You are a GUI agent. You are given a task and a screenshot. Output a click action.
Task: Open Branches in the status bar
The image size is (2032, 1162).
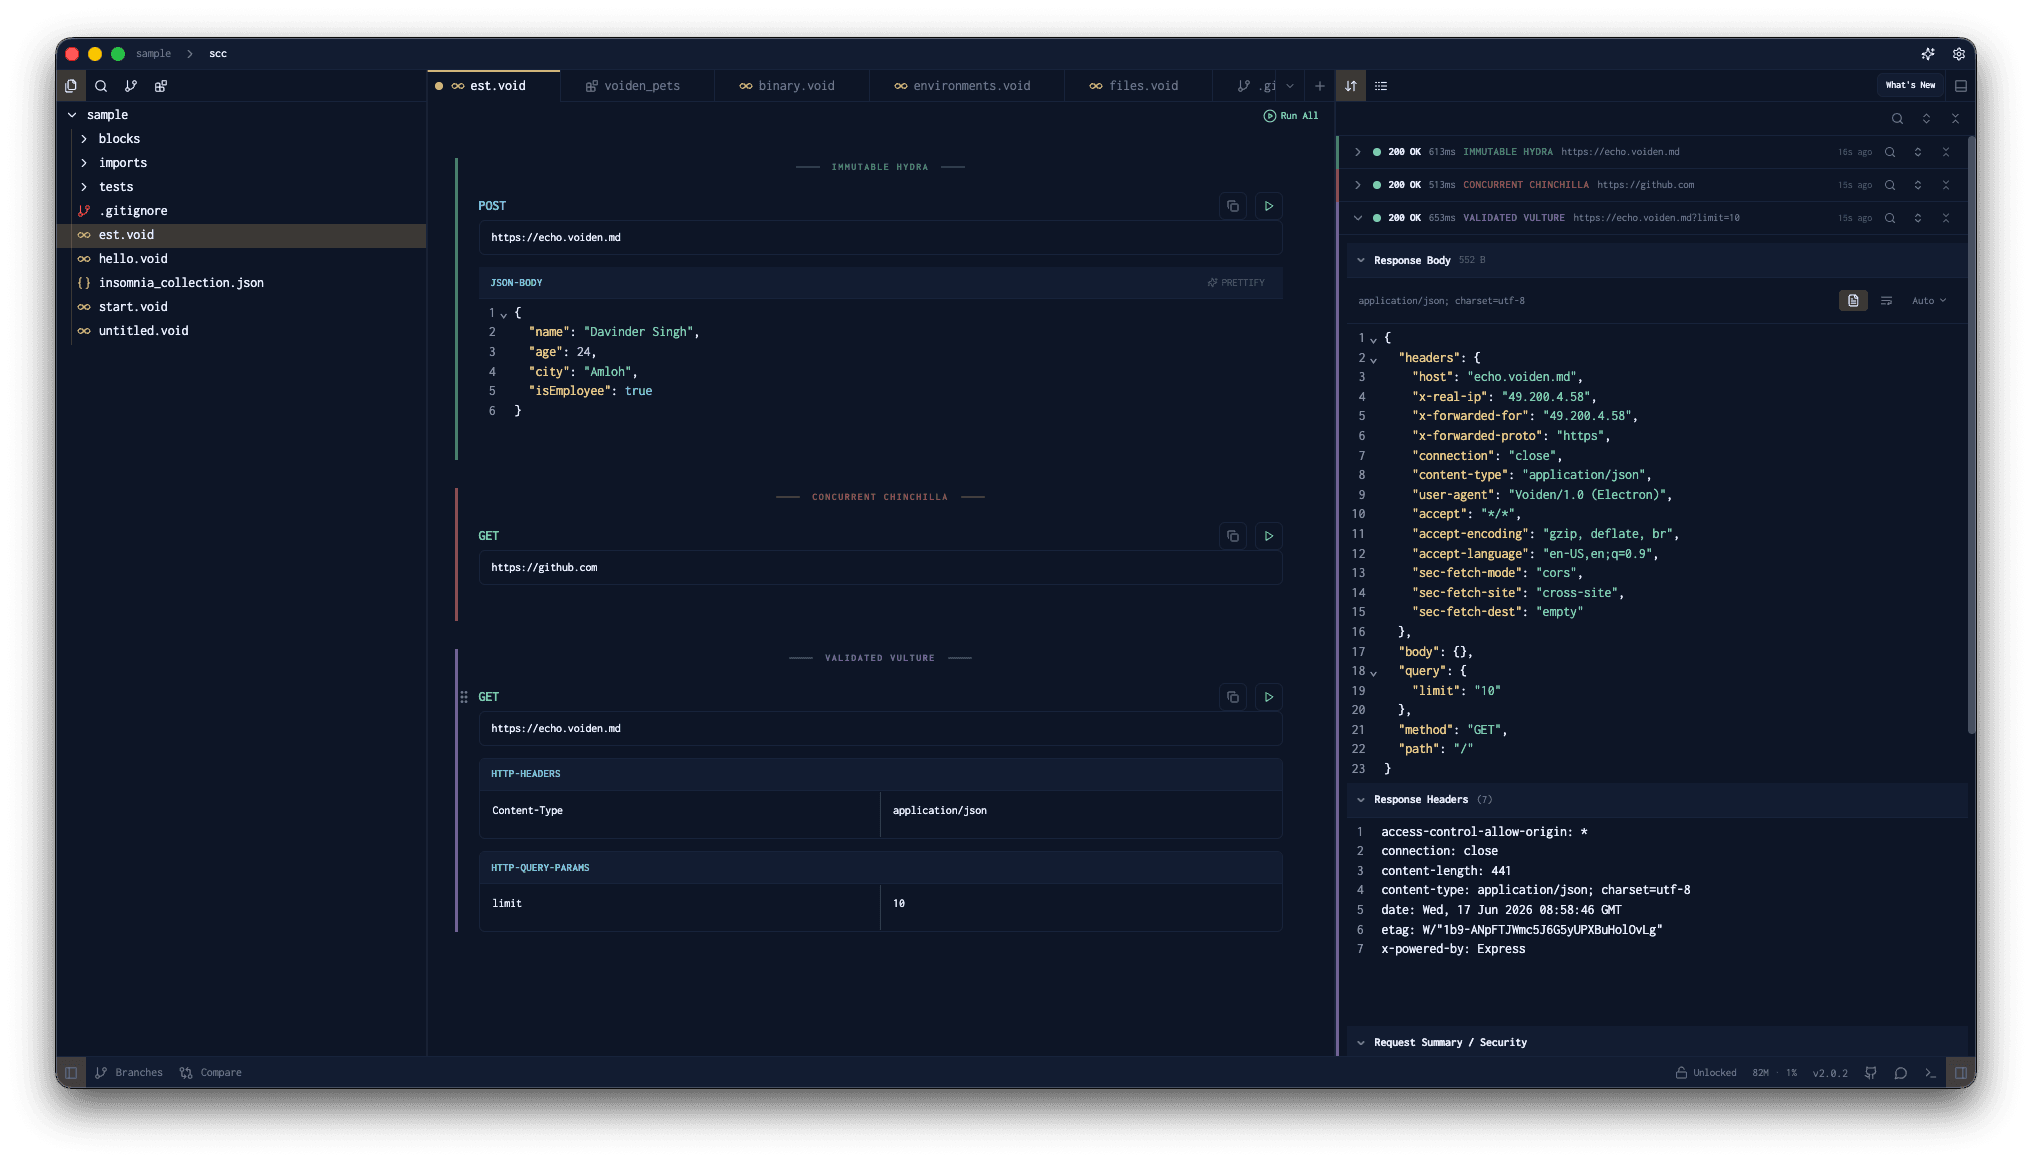click(129, 1073)
